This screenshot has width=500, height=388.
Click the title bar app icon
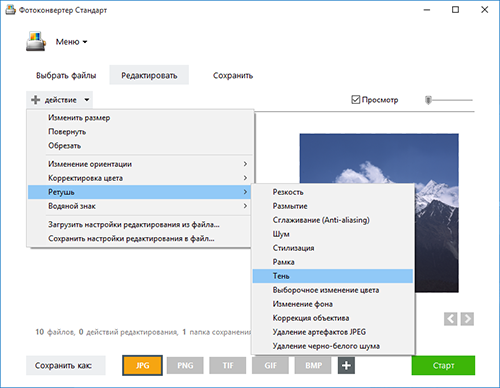[10, 10]
